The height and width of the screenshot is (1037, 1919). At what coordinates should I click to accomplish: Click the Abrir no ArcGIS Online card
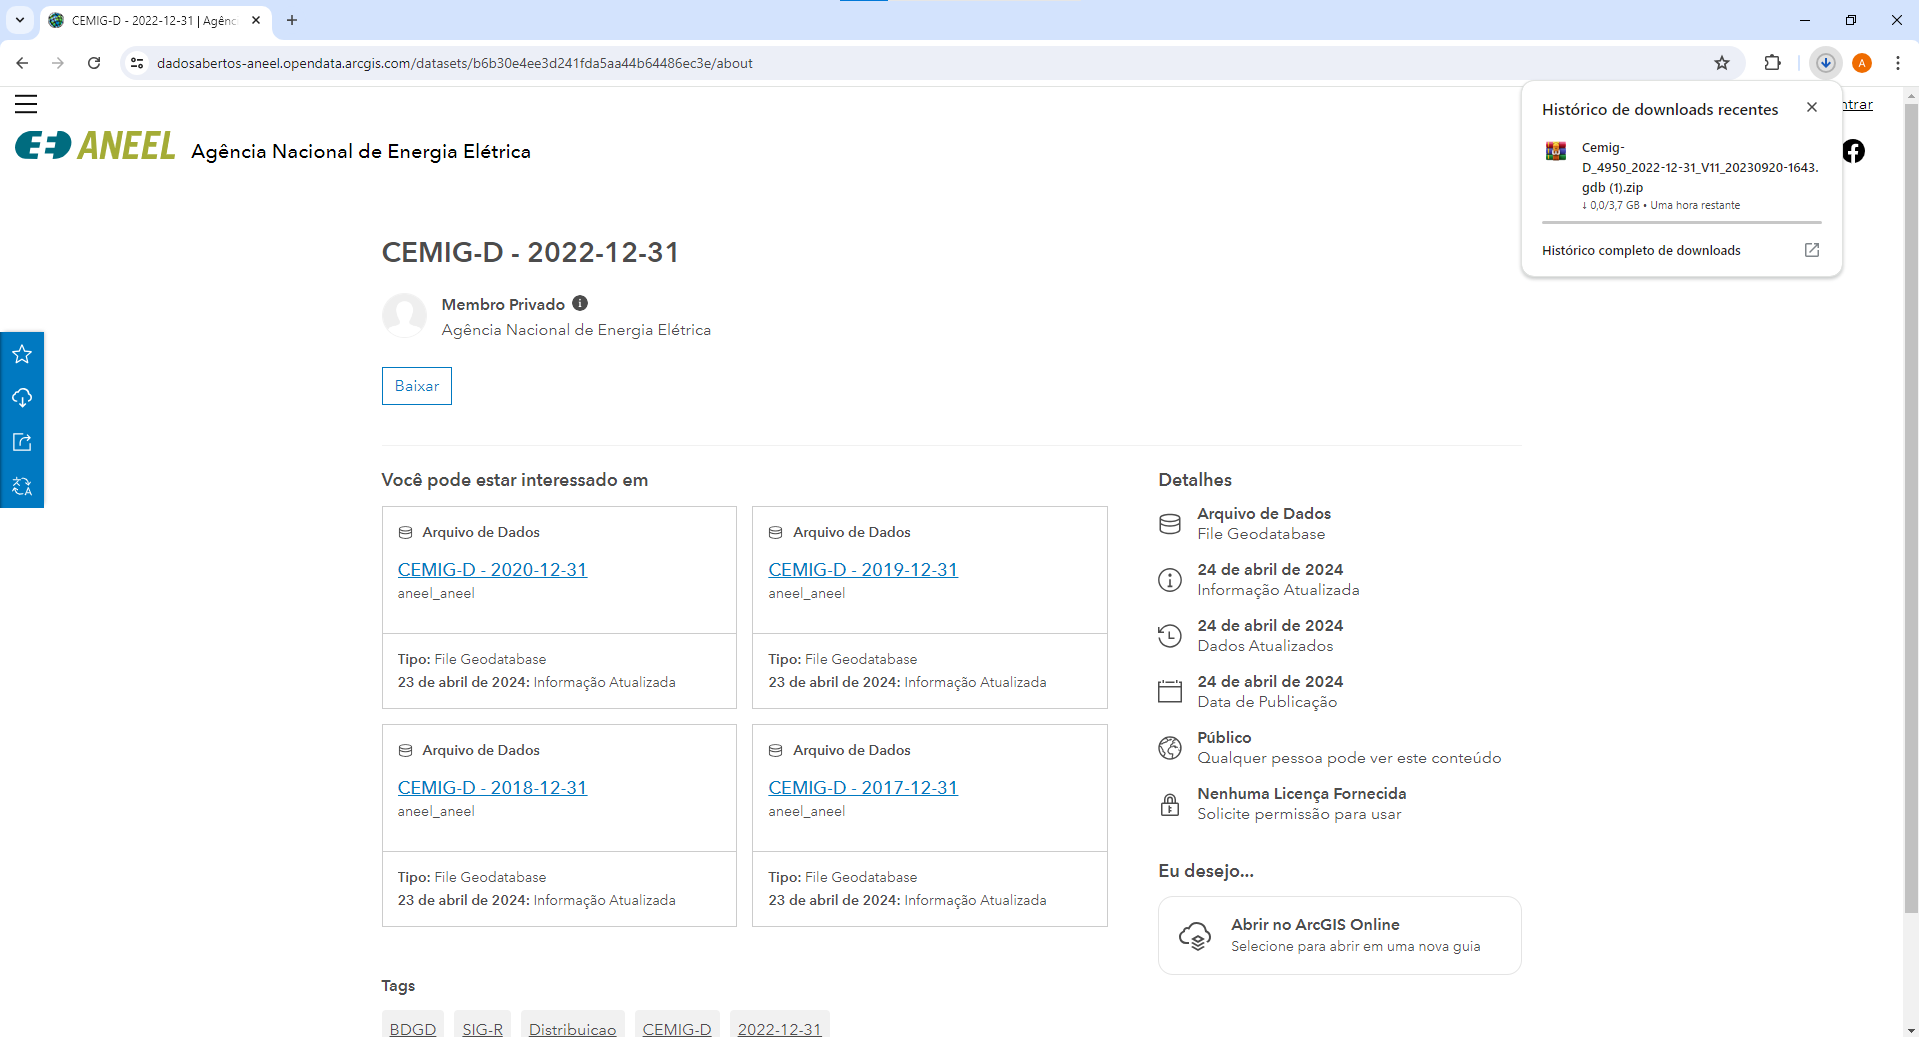1339,935
